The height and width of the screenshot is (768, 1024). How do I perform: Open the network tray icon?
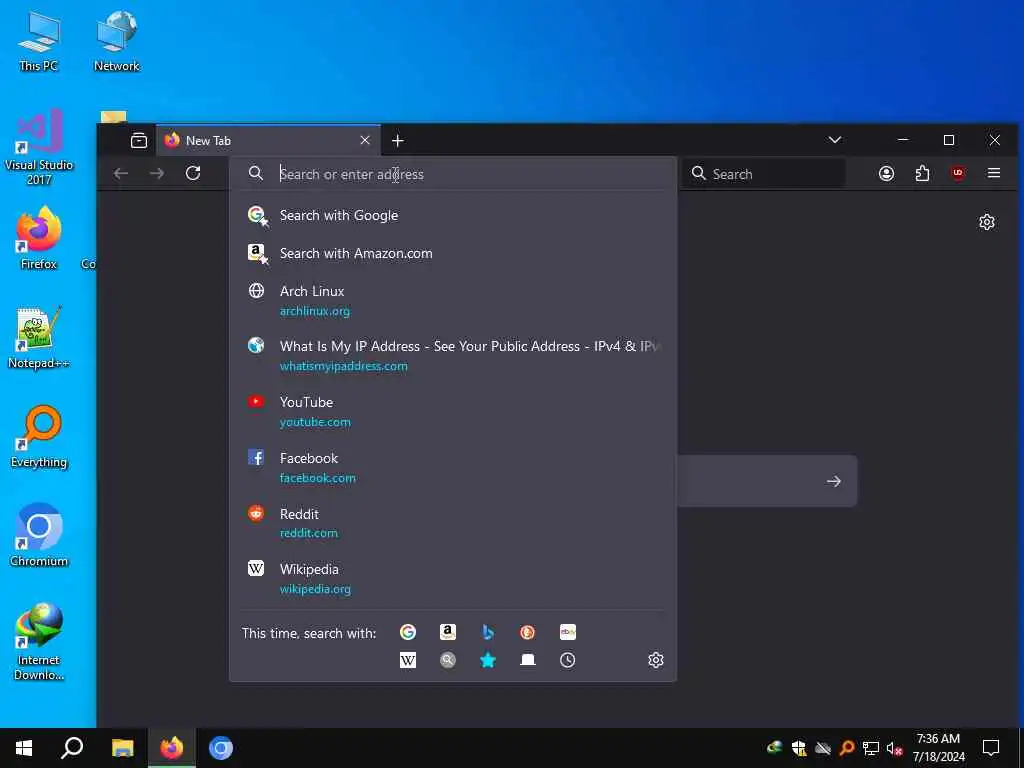pyautogui.click(x=871, y=748)
